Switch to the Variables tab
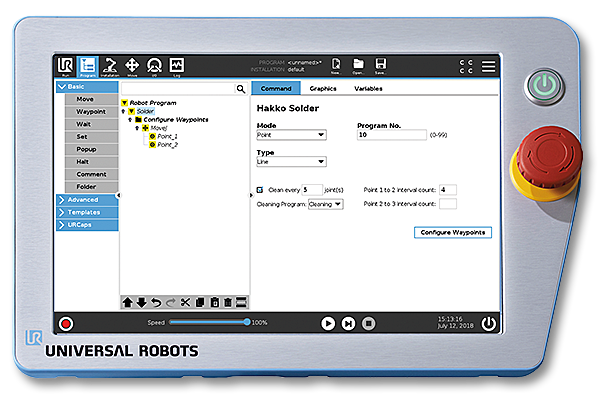Viewport: 600px width, 417px height. pyautogui.click(x=368, y=88)
